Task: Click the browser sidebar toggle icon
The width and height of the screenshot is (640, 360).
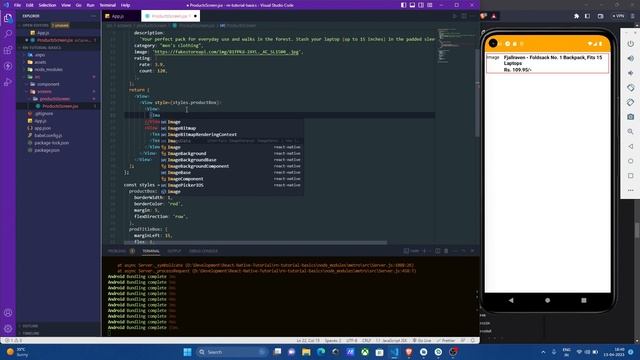Action: (x=587, y=16)
